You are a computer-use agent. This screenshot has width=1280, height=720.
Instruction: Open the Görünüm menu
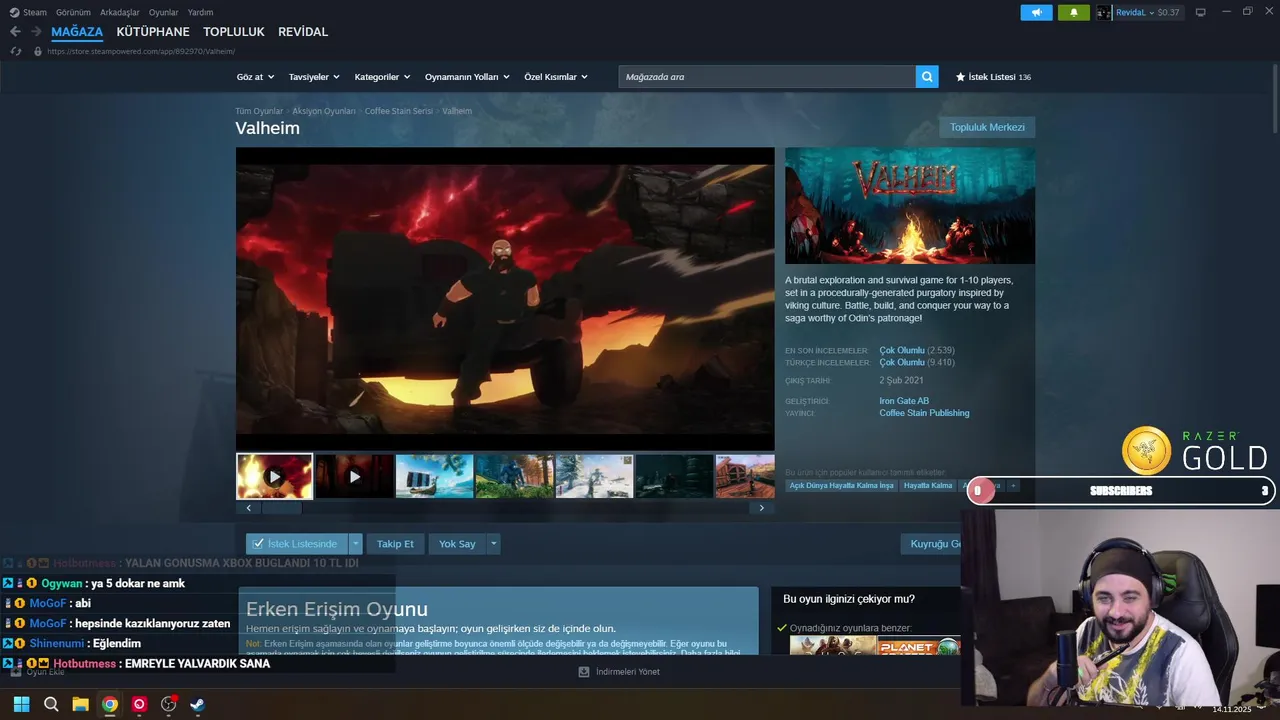tap(73, 12)
